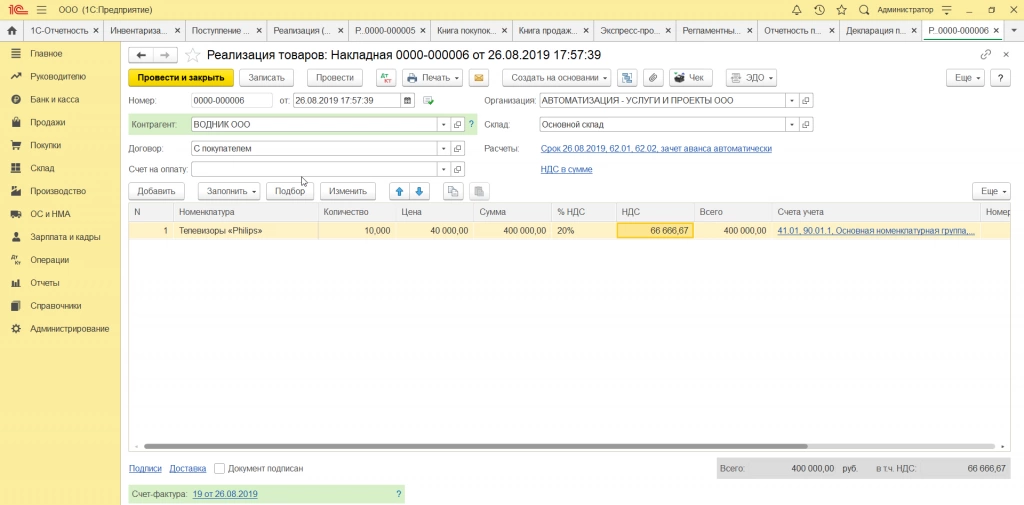Viewport: 1024px width, 505px height.
Task: Open favorites star in title bar
Action: 841,10
